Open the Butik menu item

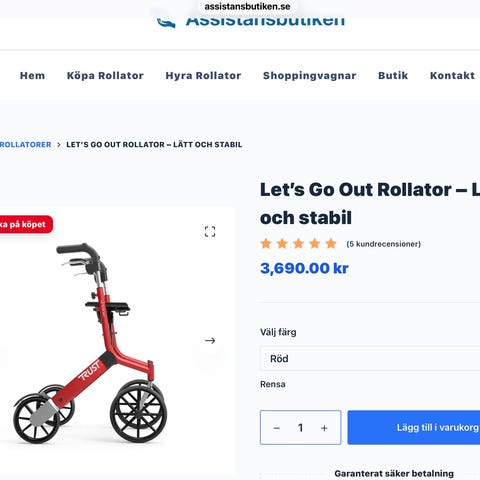[393, 76]
